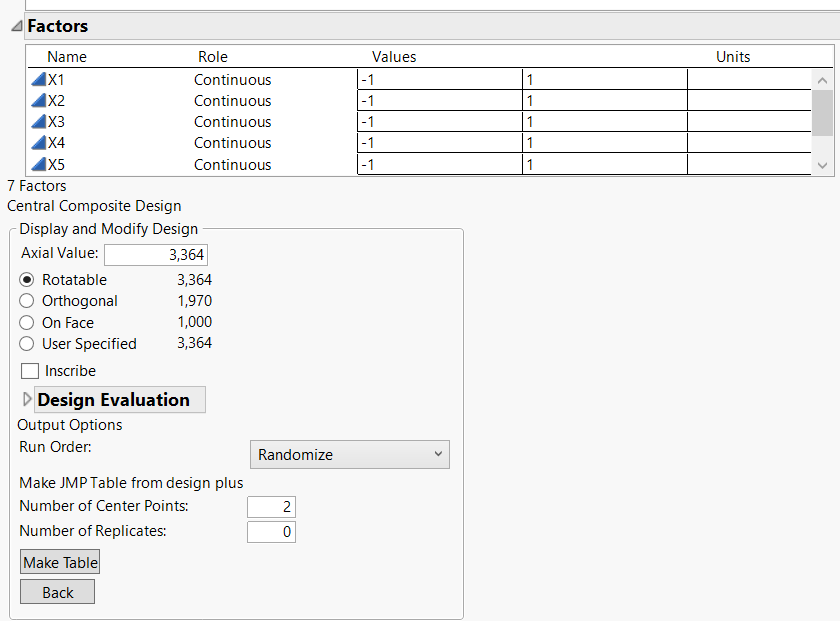Click the X3 Units cell

(x=749, y=122)
